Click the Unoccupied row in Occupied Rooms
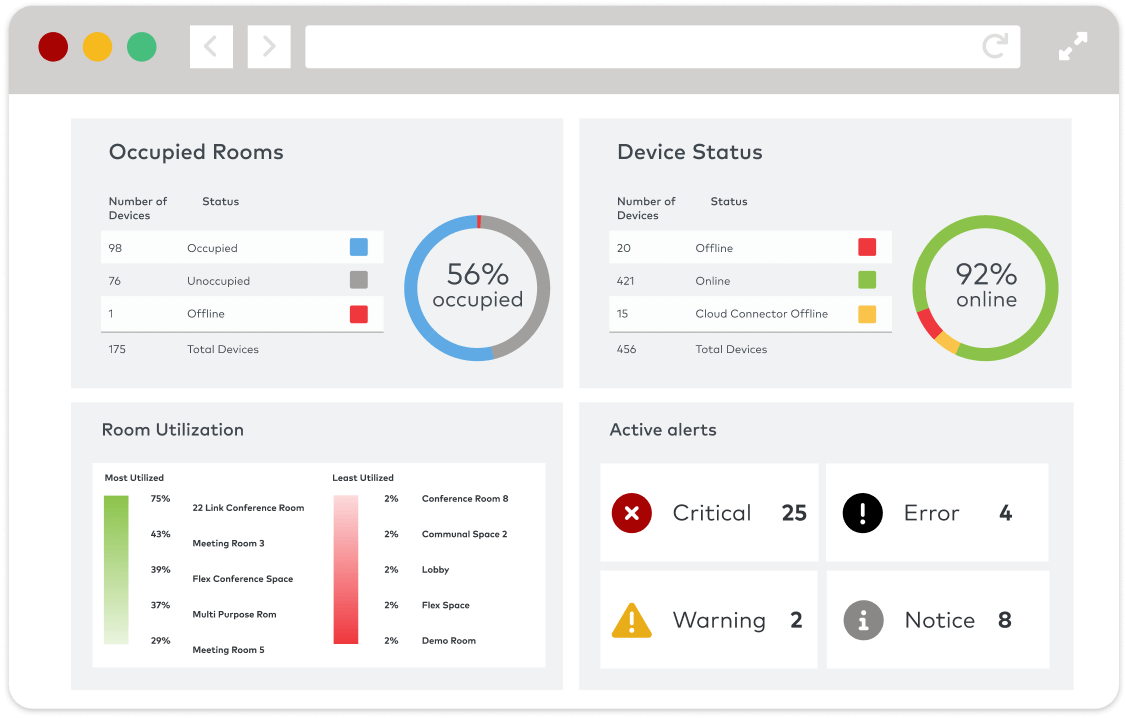The image size is (1125, 718). (241, 281)
